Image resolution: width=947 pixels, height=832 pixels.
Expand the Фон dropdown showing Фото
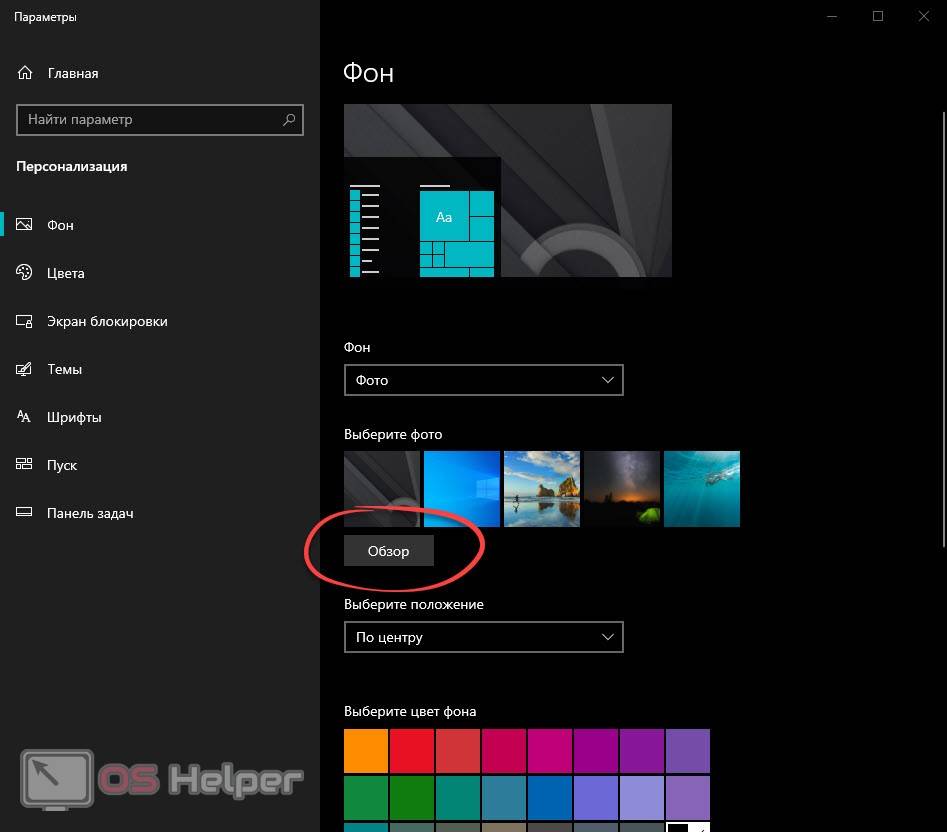pos(483,380)
